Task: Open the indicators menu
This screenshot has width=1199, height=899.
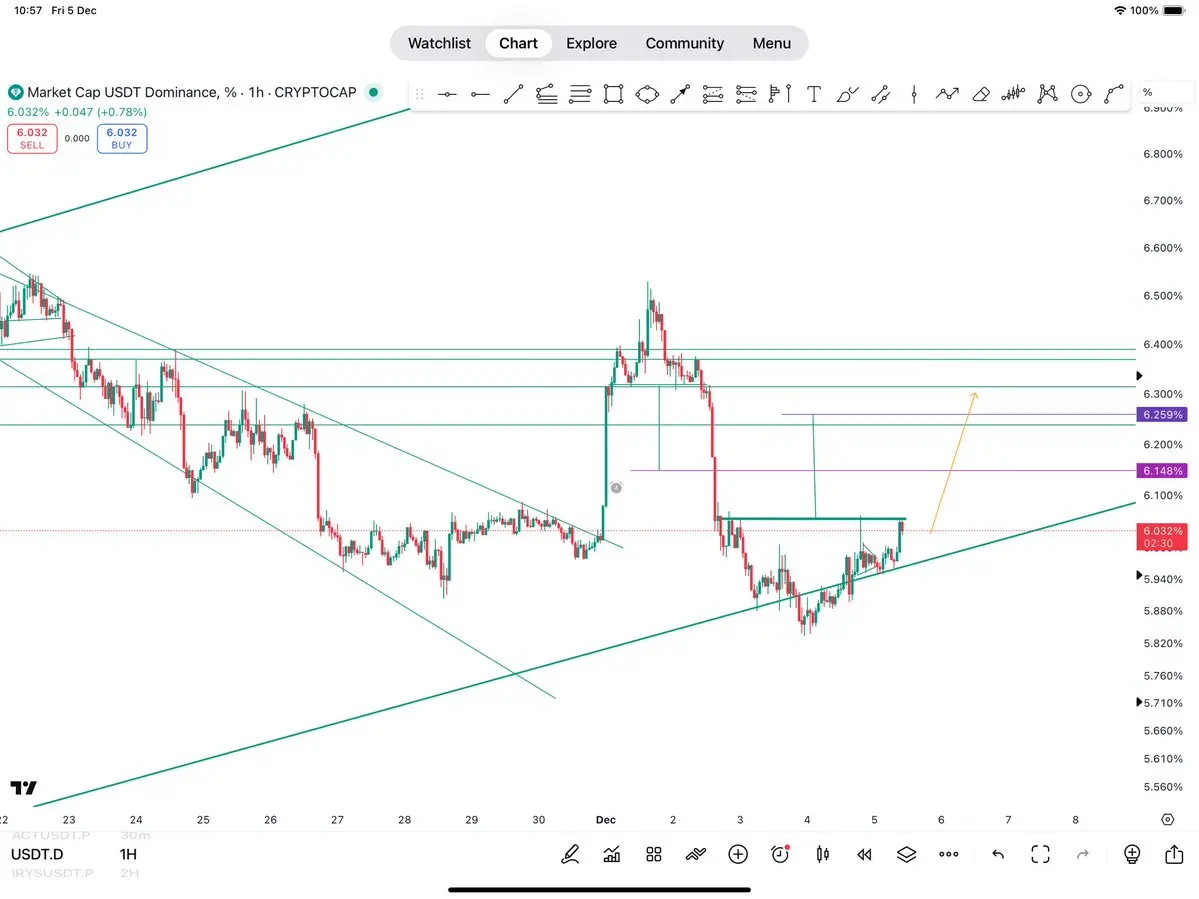Action: pyautogui.click(x=612, y=854)
